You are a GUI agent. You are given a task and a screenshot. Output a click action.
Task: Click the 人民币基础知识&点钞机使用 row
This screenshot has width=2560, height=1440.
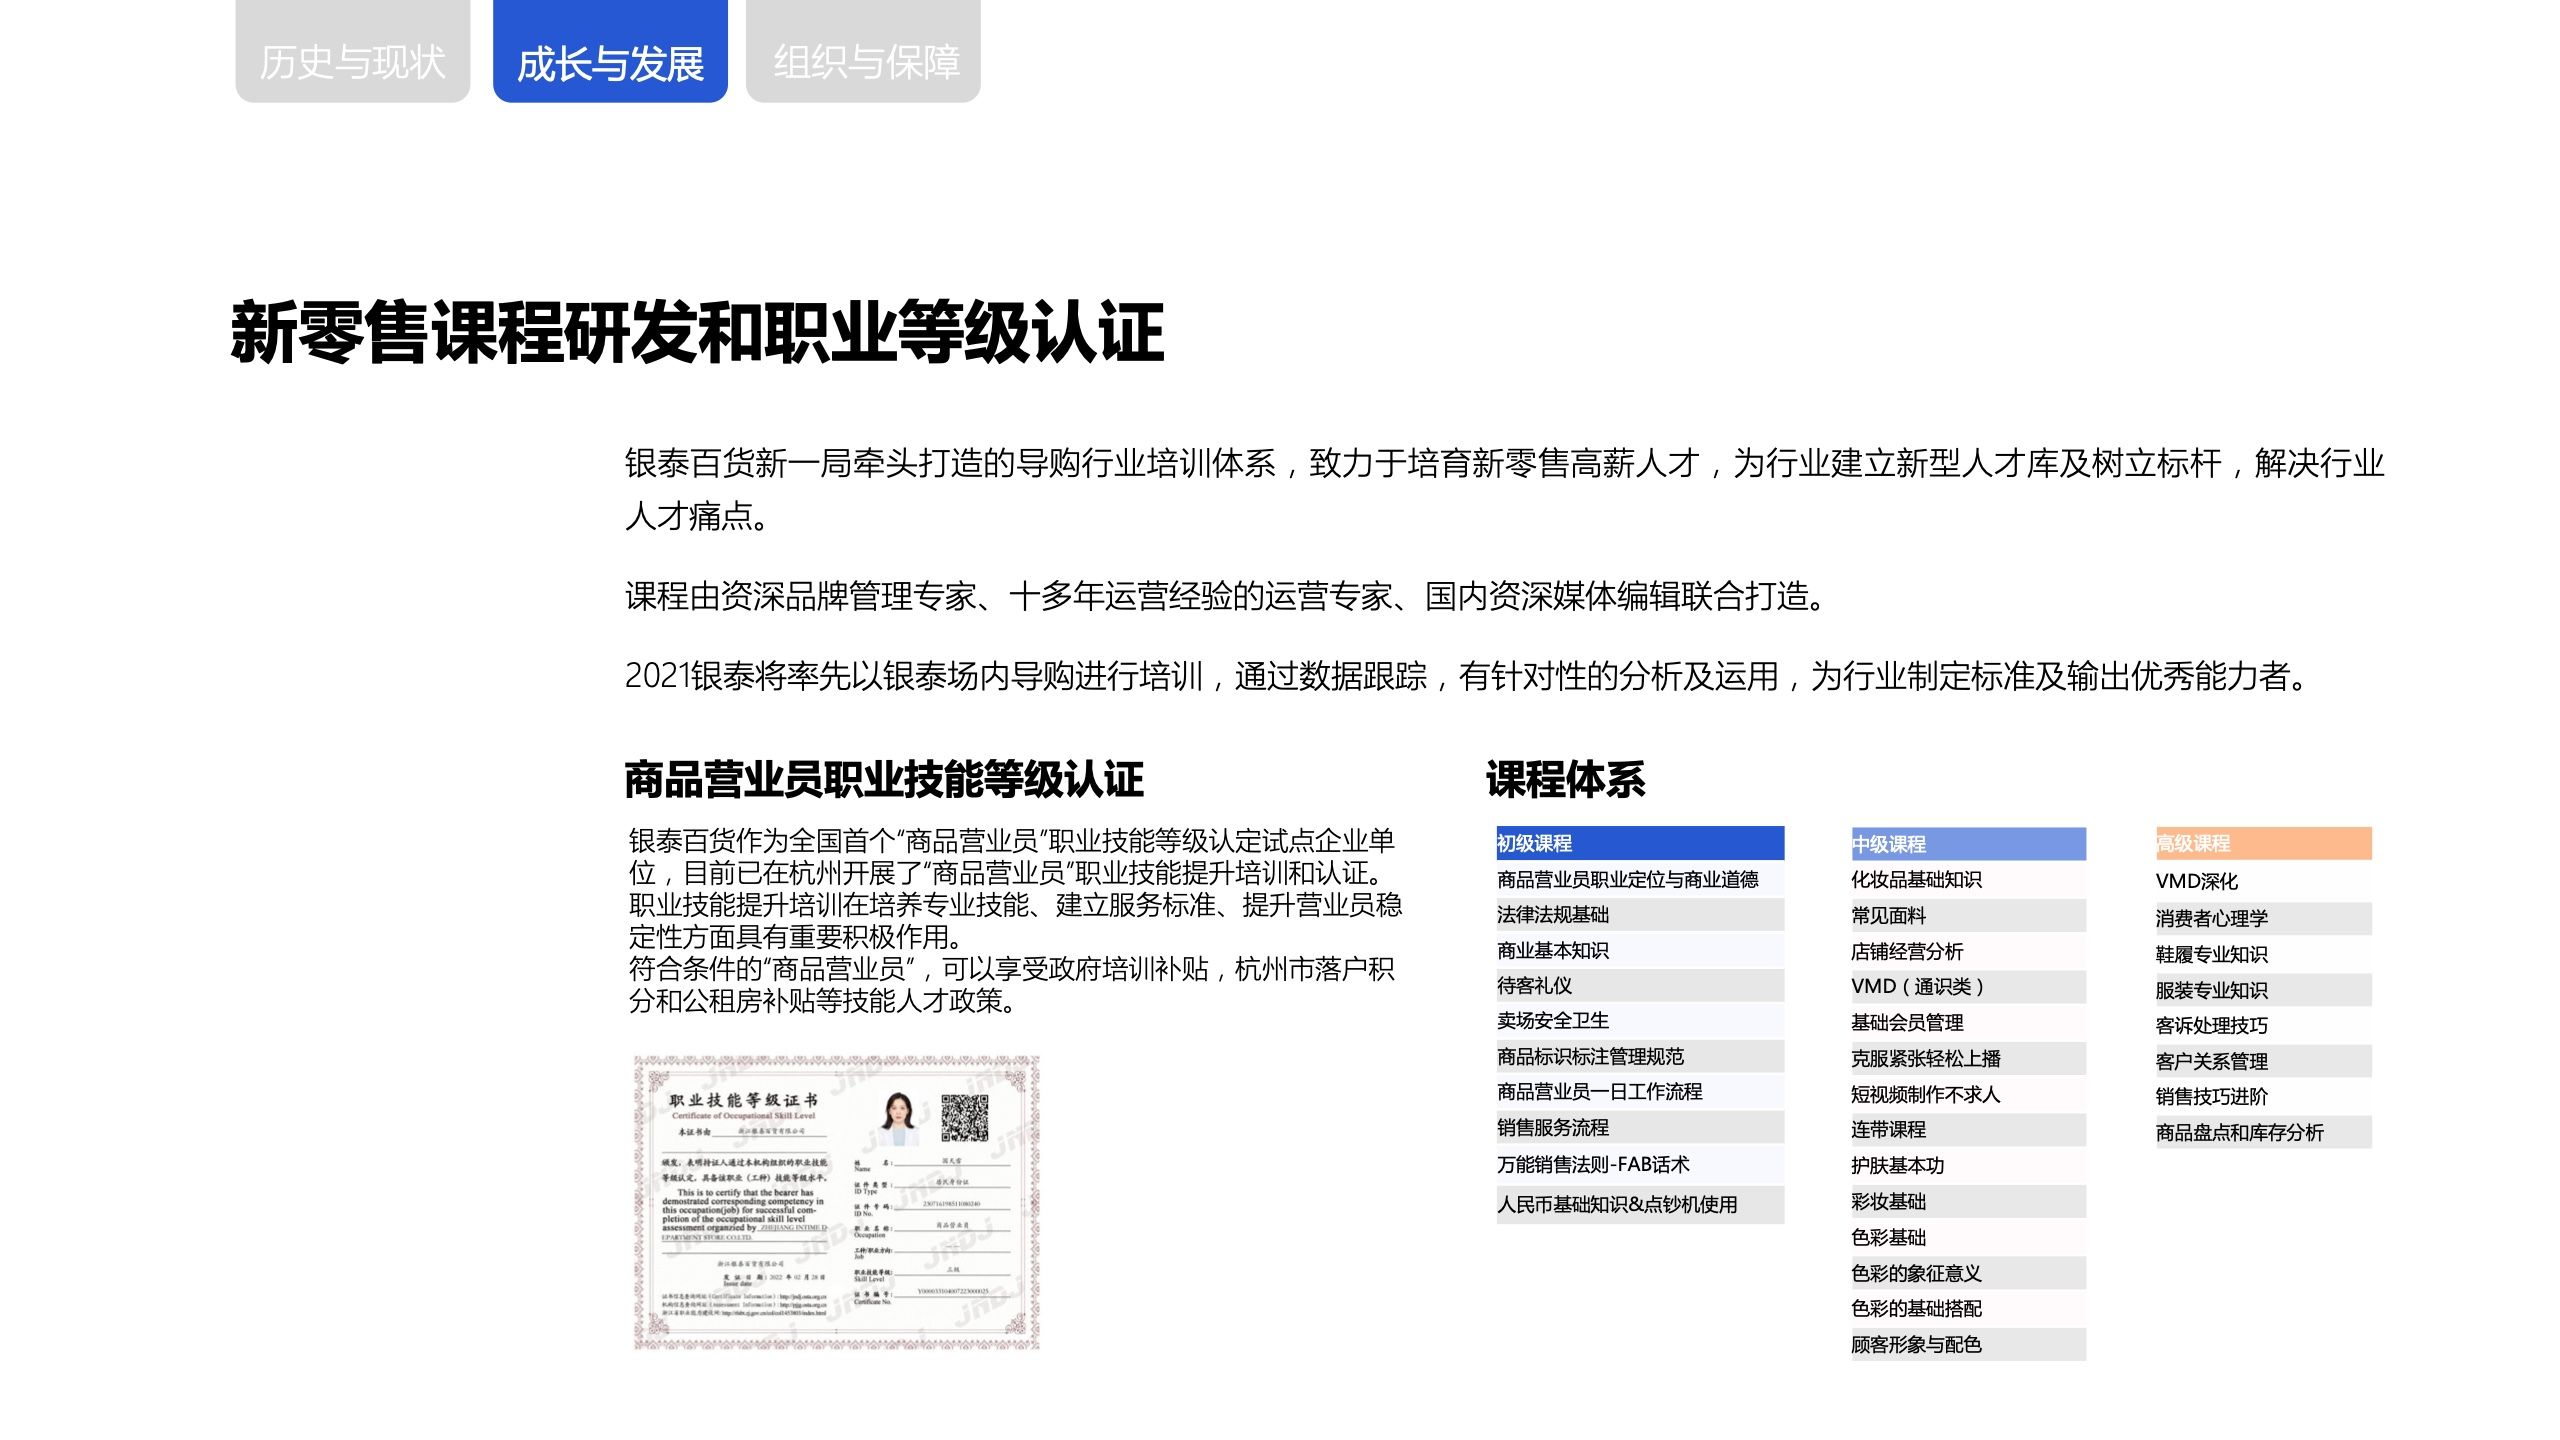pyautogui.click(x=1640, y=1204)
